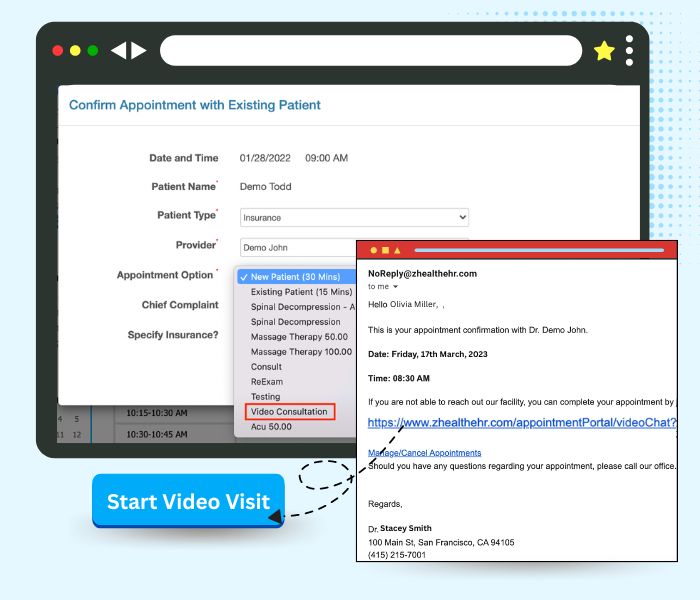Select Existing Patient (15 Mins) option
This screenshot has height=600, width=700.
tap(301, 292)
